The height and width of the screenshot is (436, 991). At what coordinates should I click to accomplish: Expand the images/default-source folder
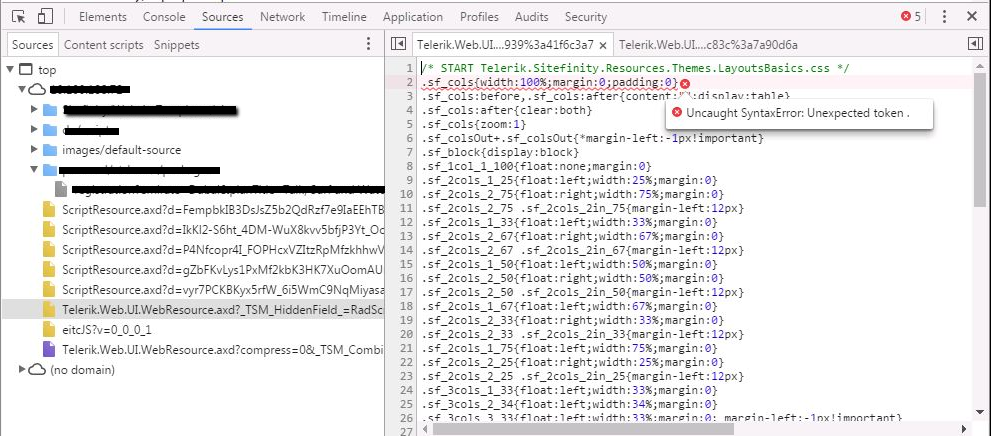35,150
